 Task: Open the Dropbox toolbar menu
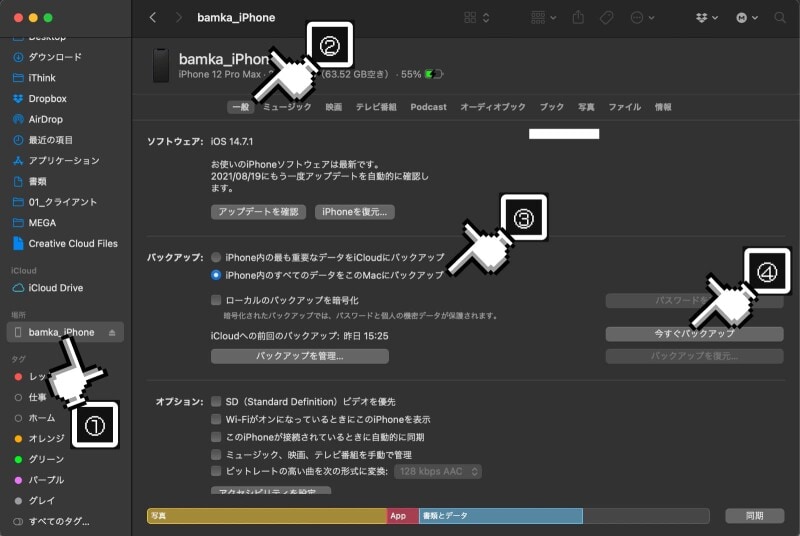click(707, 17)
